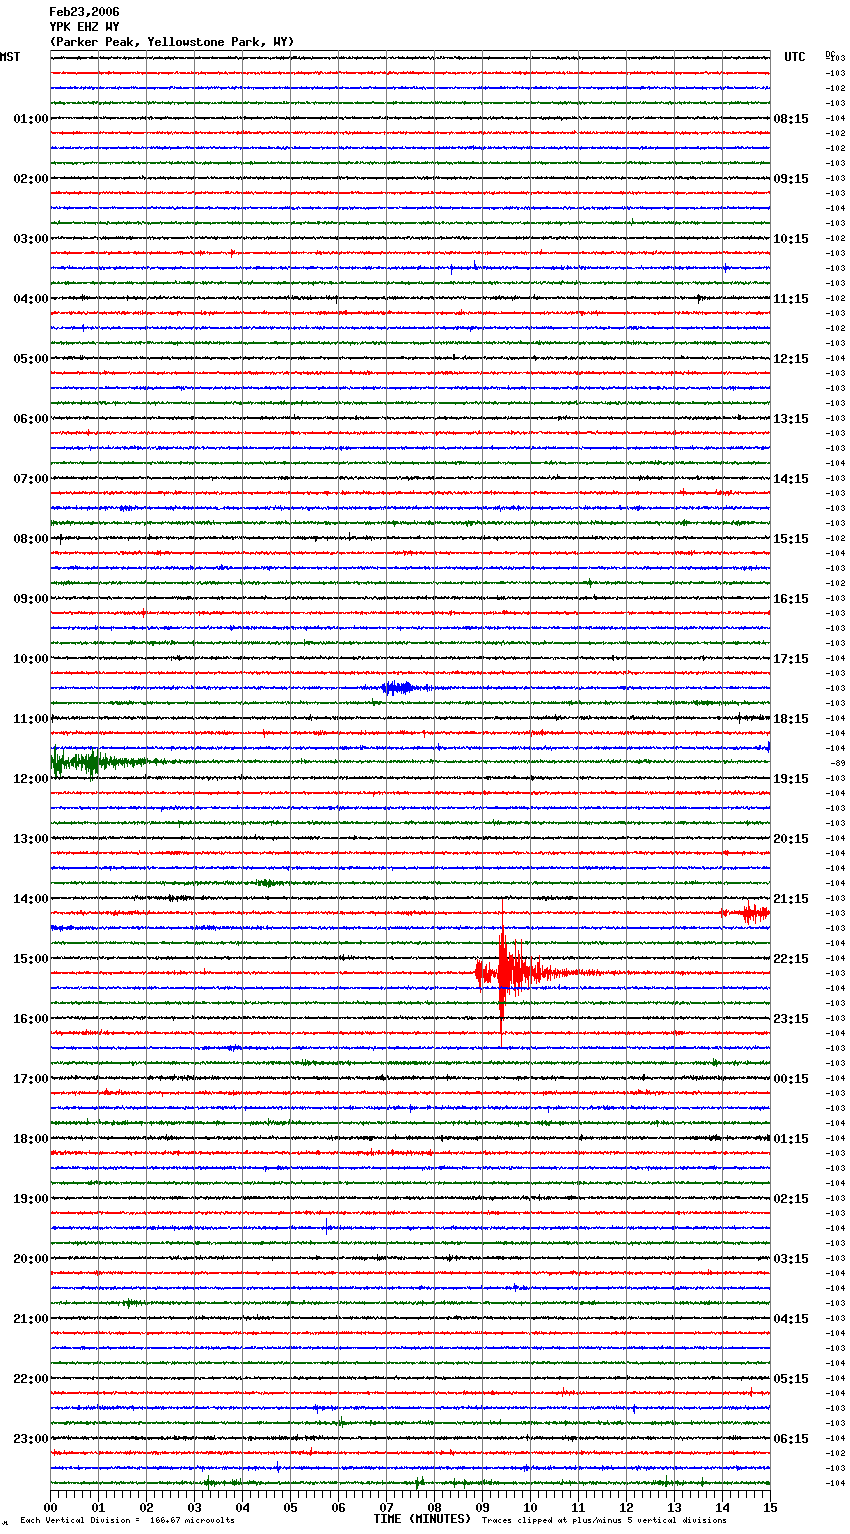Select the 07:00 MST time label
Viewport: 850px width, 1534px height.
[30, 479]
